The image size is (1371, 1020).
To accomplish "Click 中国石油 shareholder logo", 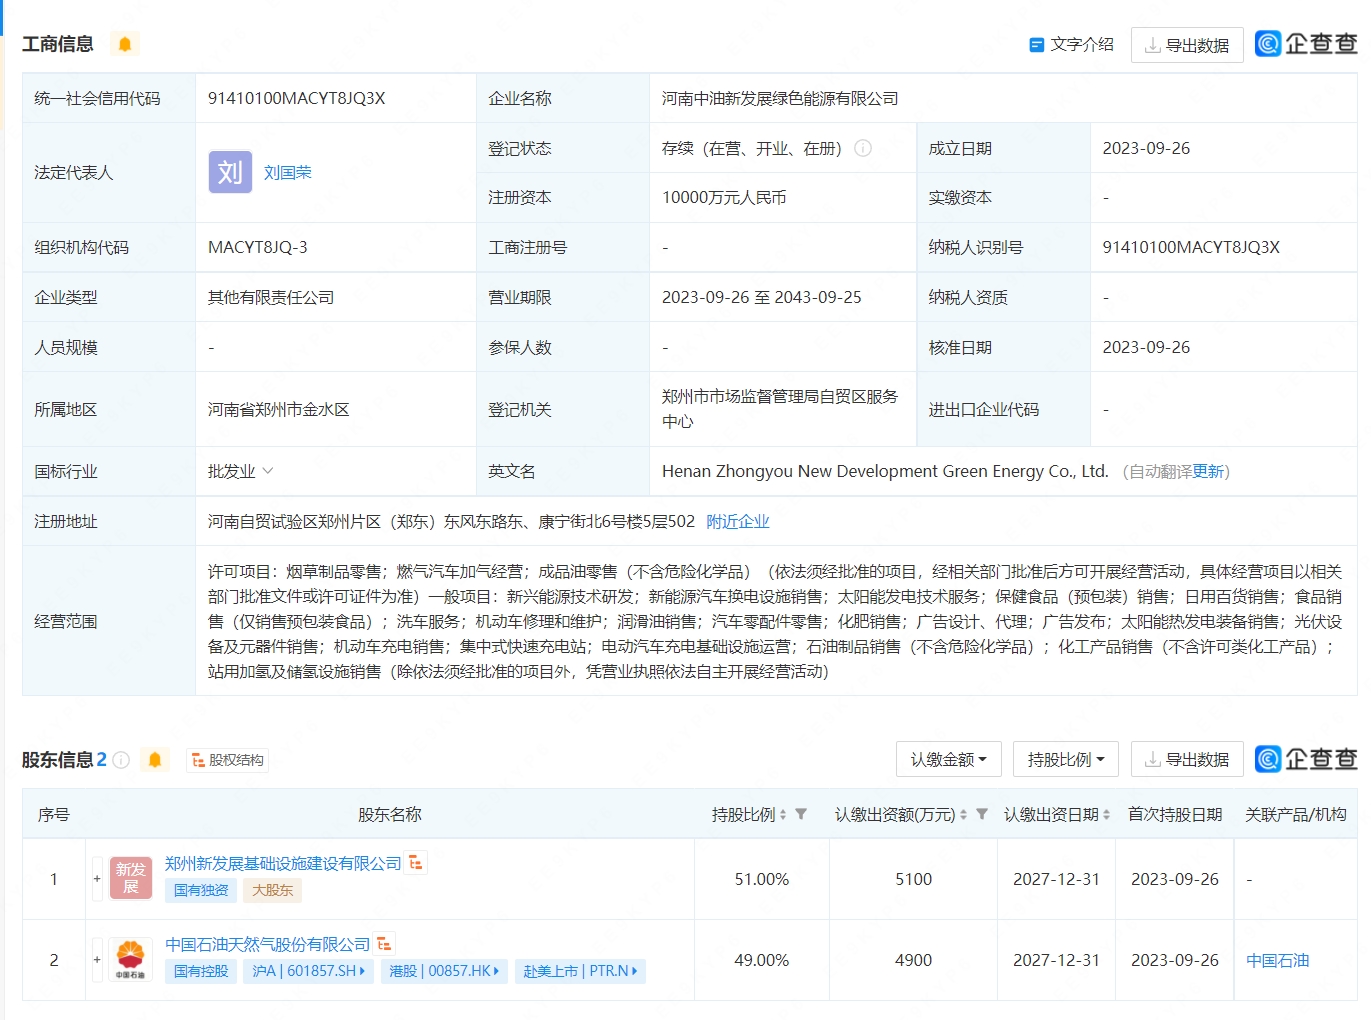I will pos(131,960).
